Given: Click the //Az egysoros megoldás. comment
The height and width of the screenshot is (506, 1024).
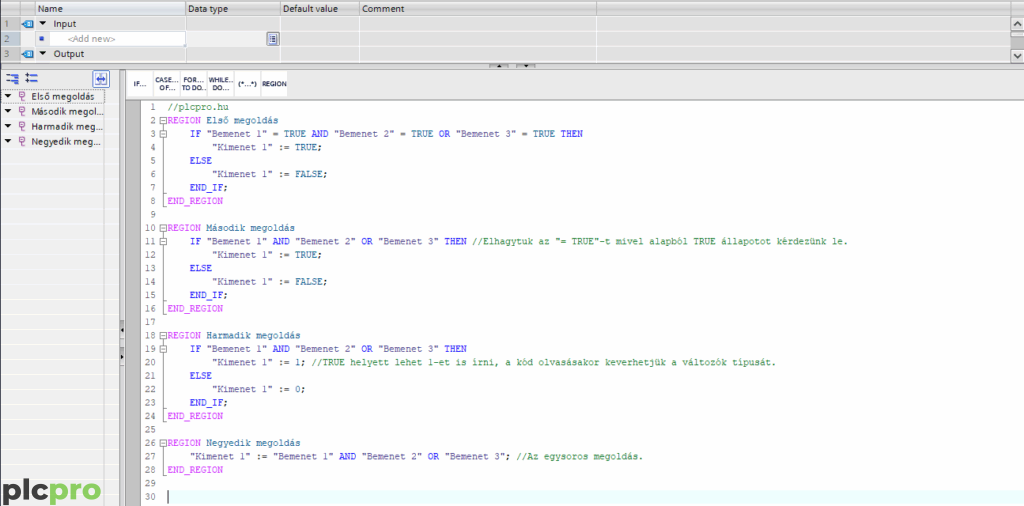Looking at the screenshot, I should tap(579, 456).
